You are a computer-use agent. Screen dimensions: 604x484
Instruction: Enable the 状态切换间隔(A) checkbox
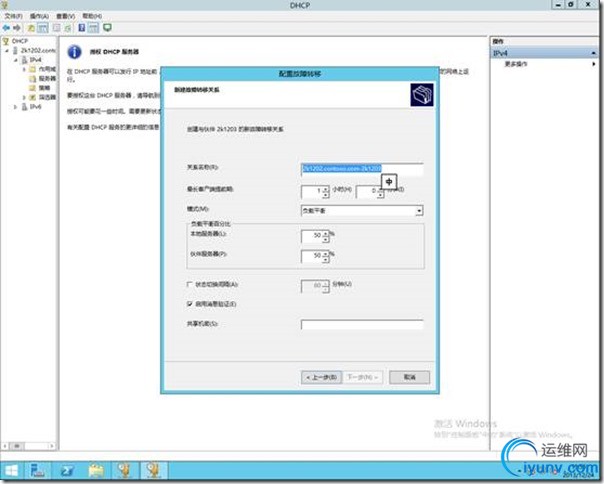190,284
